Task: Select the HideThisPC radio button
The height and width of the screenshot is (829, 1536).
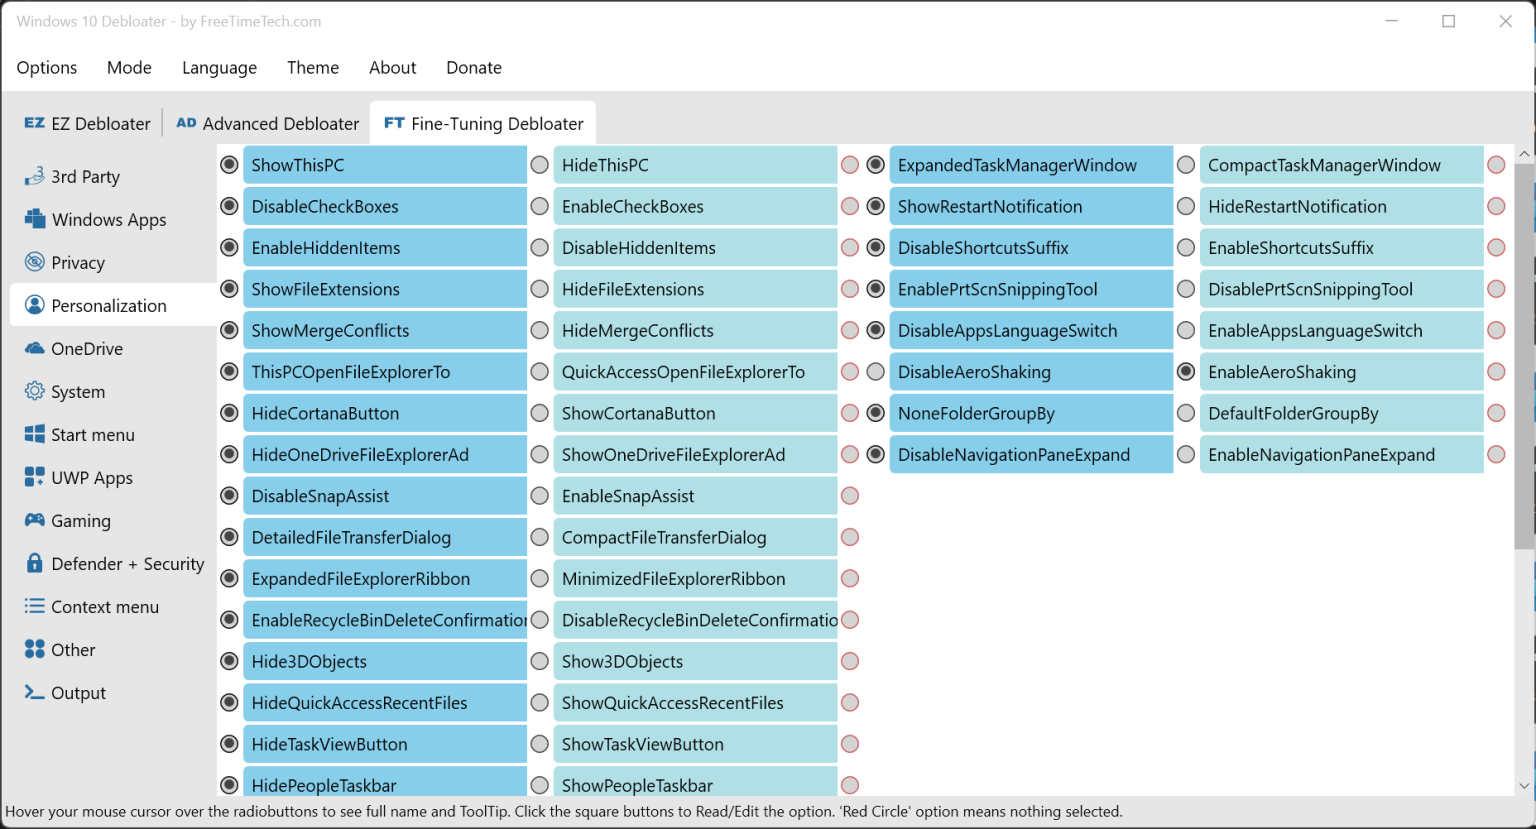Action: point(540,164)
